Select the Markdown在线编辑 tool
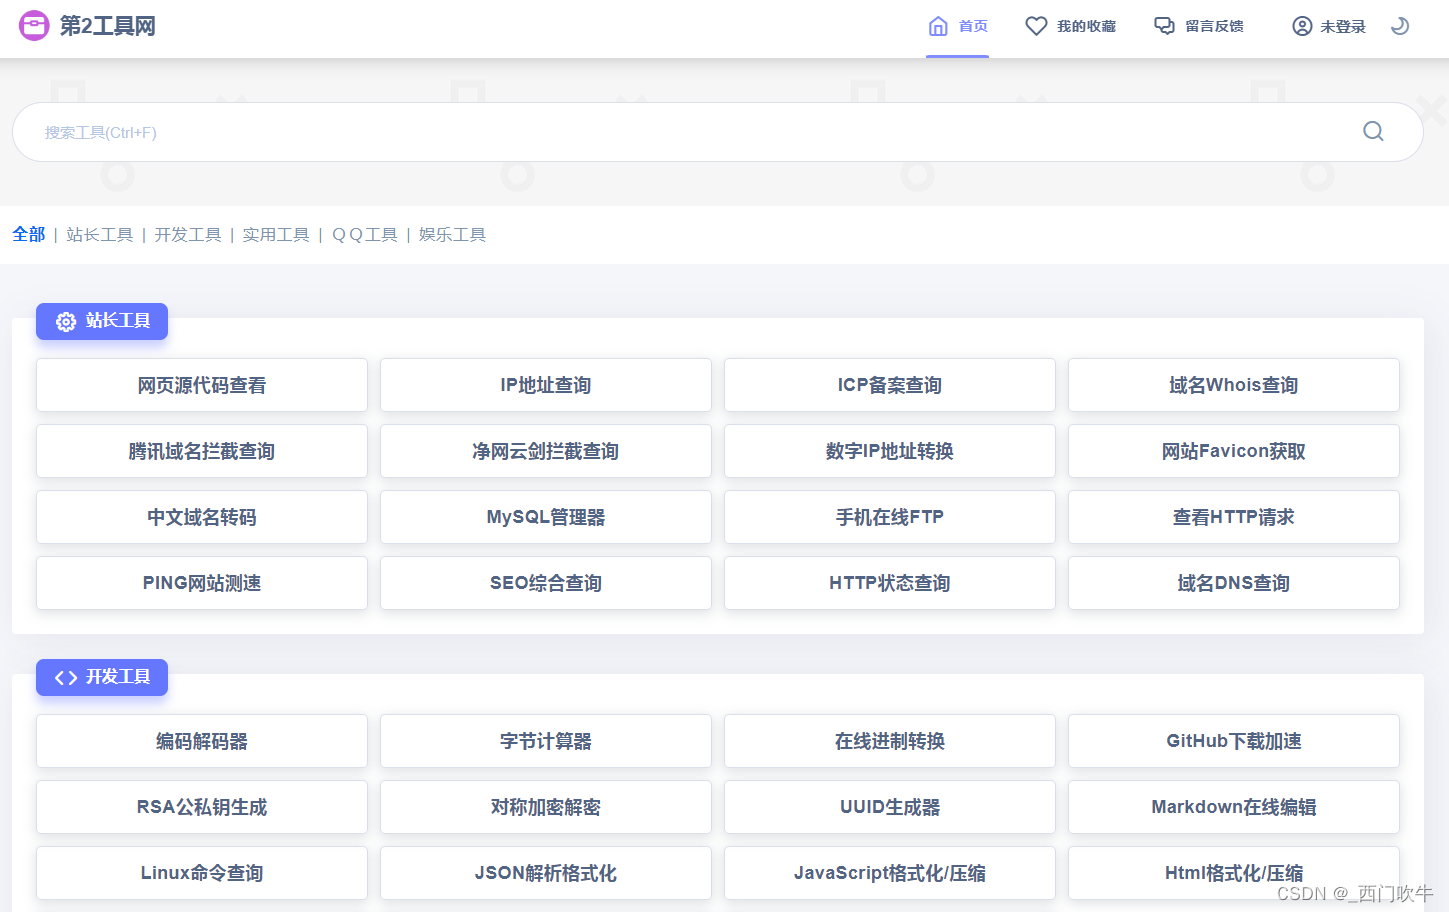1449x912 pixels. coord(1234,807)
